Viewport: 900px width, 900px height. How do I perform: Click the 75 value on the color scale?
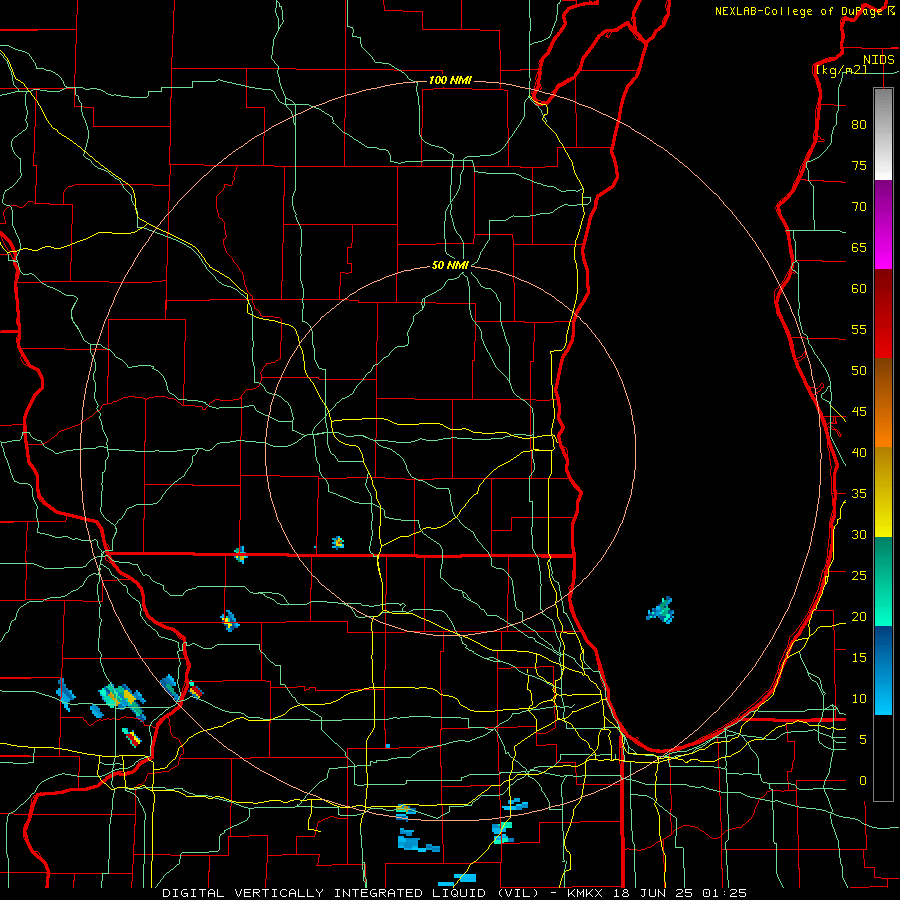[x=859, y=166]
